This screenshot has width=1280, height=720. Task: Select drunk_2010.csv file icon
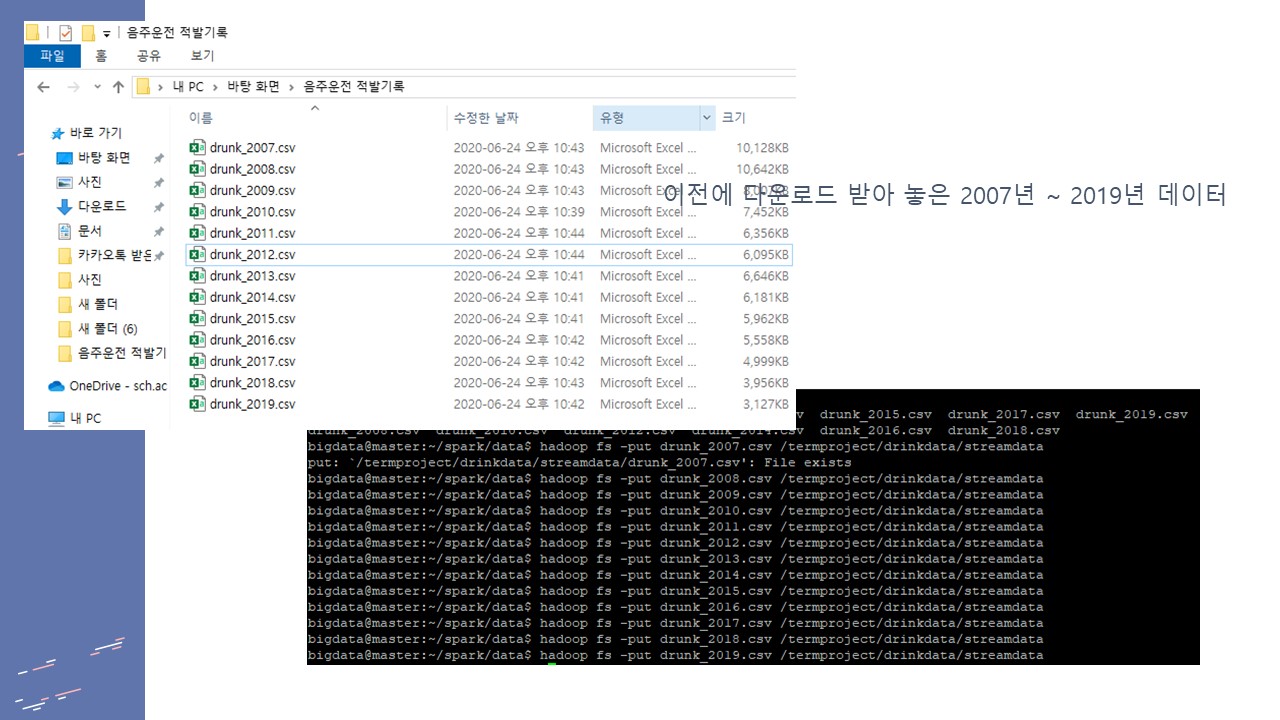click(x=197, y=212)
